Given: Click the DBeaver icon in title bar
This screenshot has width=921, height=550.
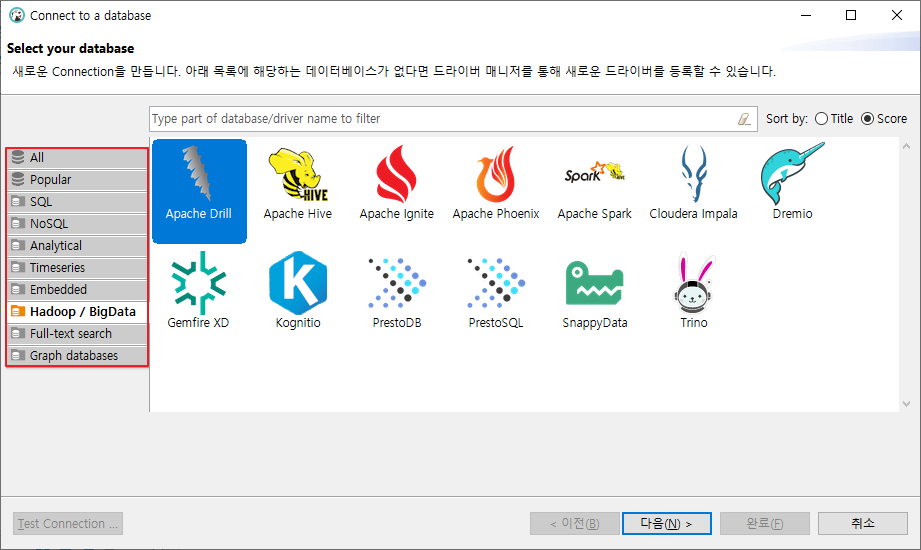Looking at the screenshot, I should 17,16.
